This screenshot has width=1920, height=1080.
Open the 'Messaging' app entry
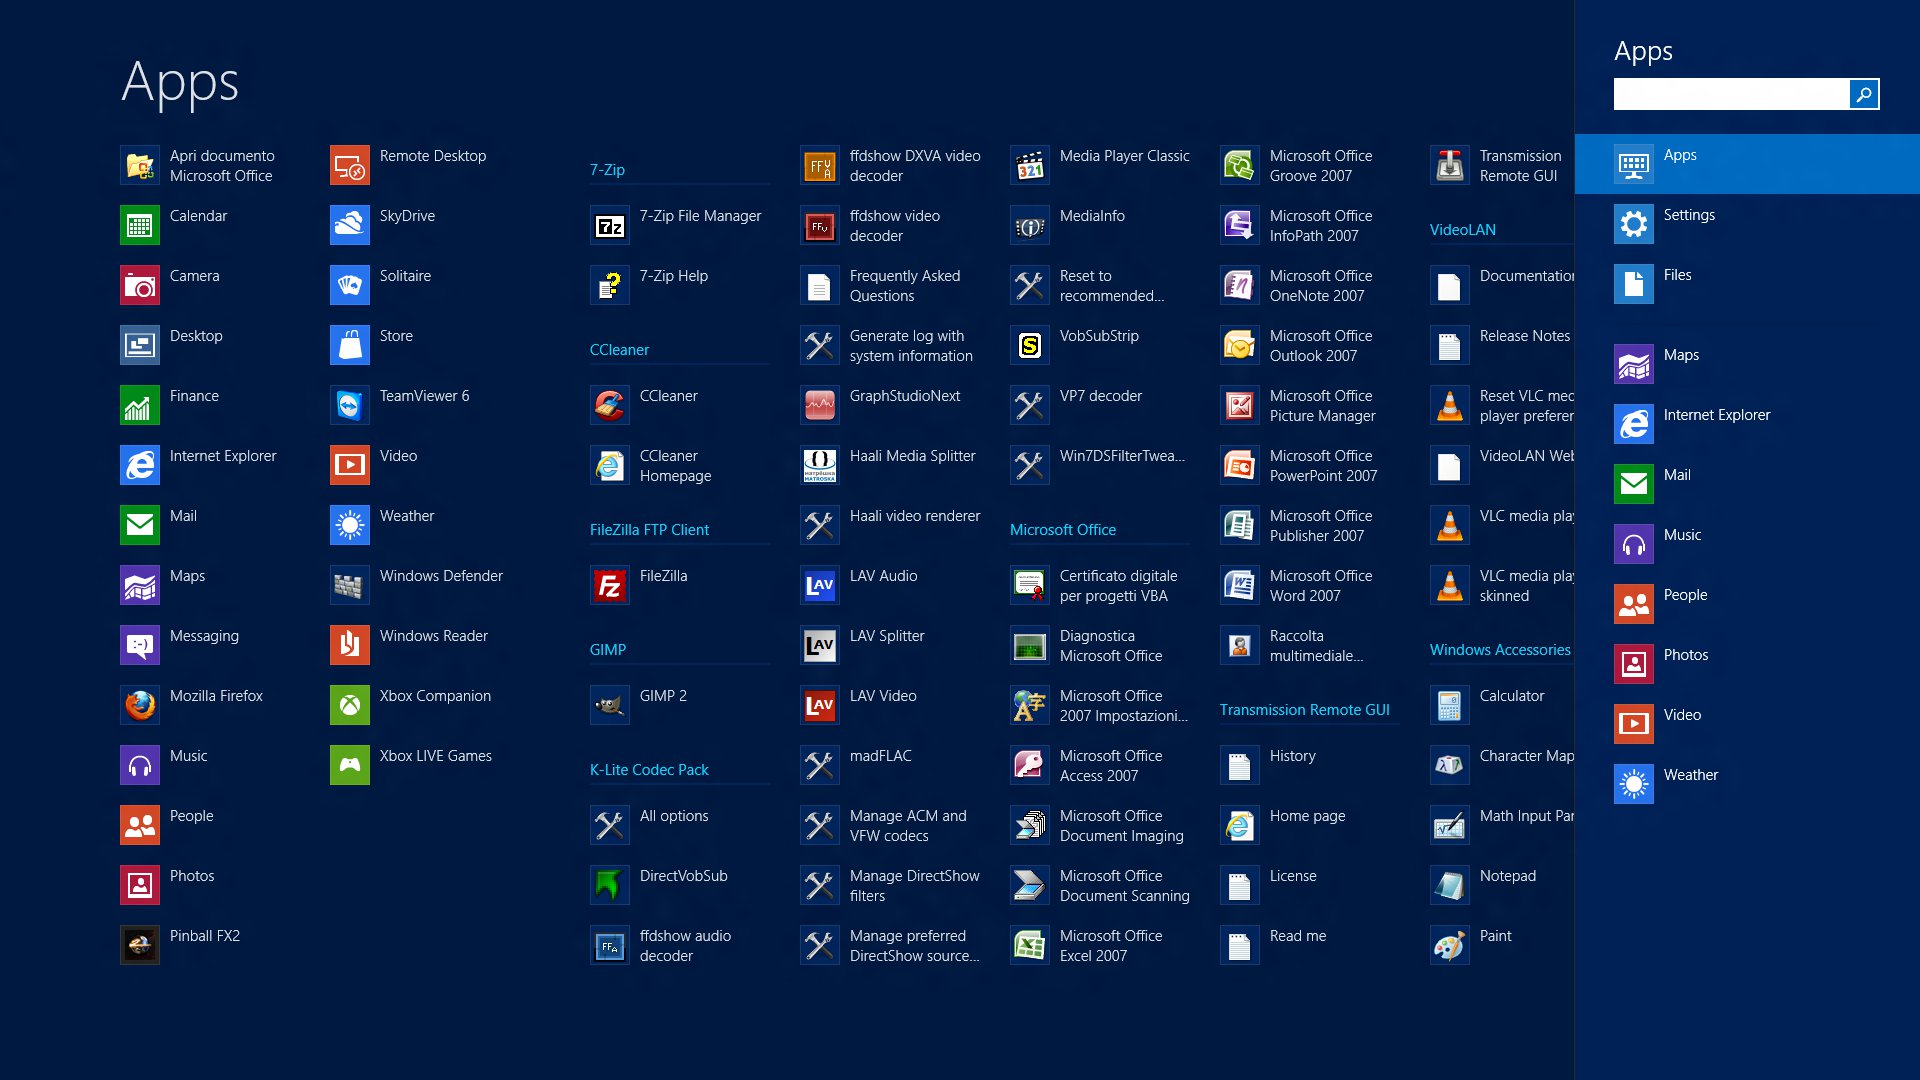pyautogui.click(x=210, y=645)
